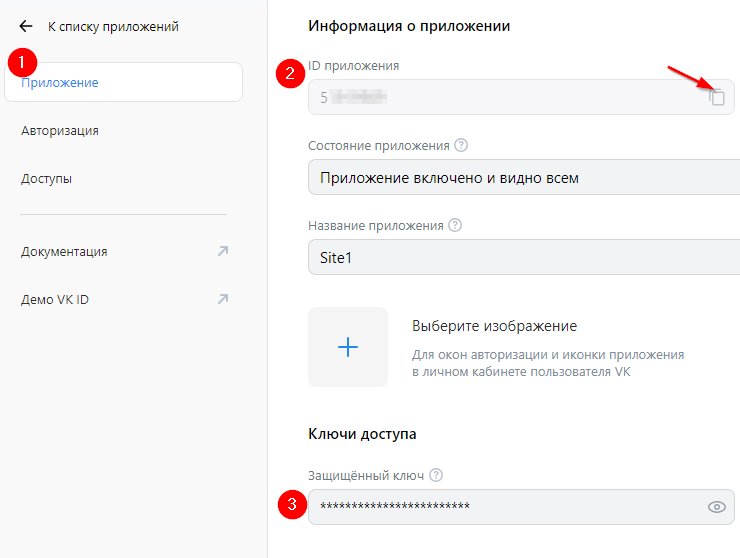This screenshot has width=740, height=558.
Task: Click the help icon next to 'Название приложения'
Action: point(455,226)
